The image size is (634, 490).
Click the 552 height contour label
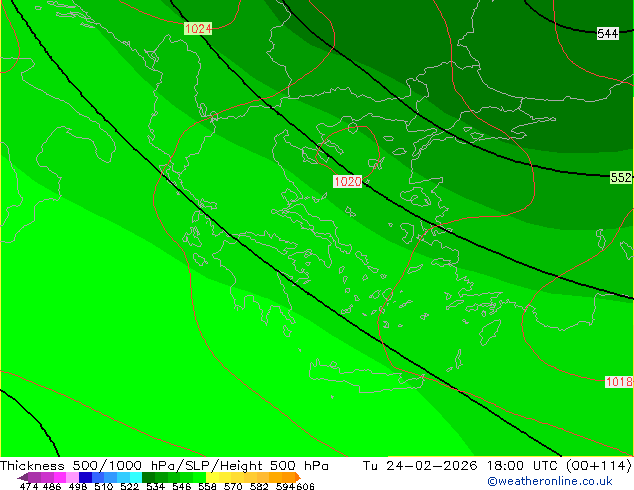click(x=621, y=177)
